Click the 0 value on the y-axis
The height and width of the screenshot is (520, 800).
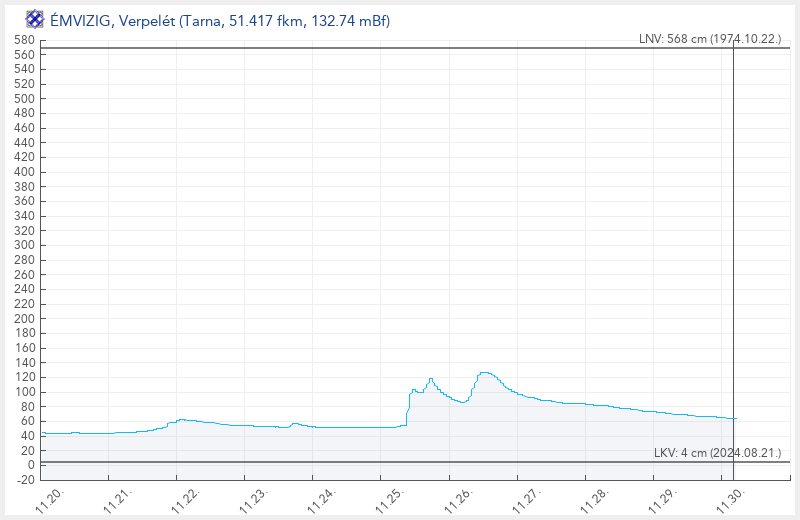point(31,465)
